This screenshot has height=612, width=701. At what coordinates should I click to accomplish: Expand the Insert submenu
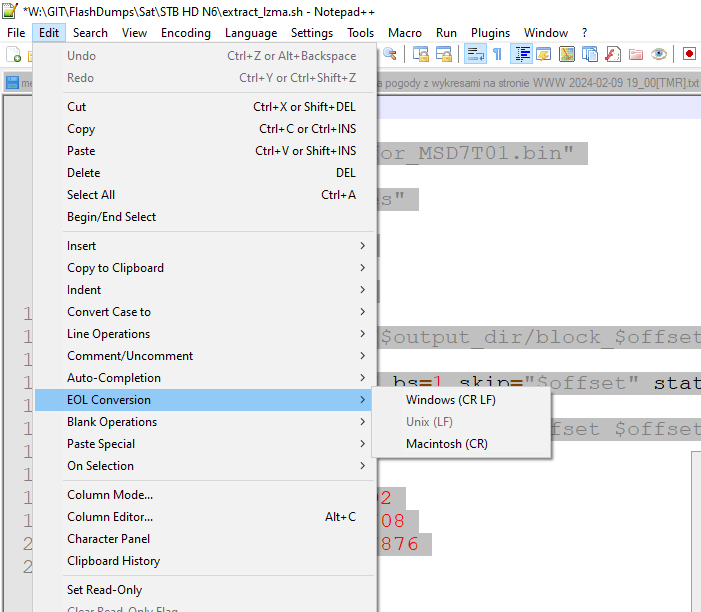click(x=205, y=246)
